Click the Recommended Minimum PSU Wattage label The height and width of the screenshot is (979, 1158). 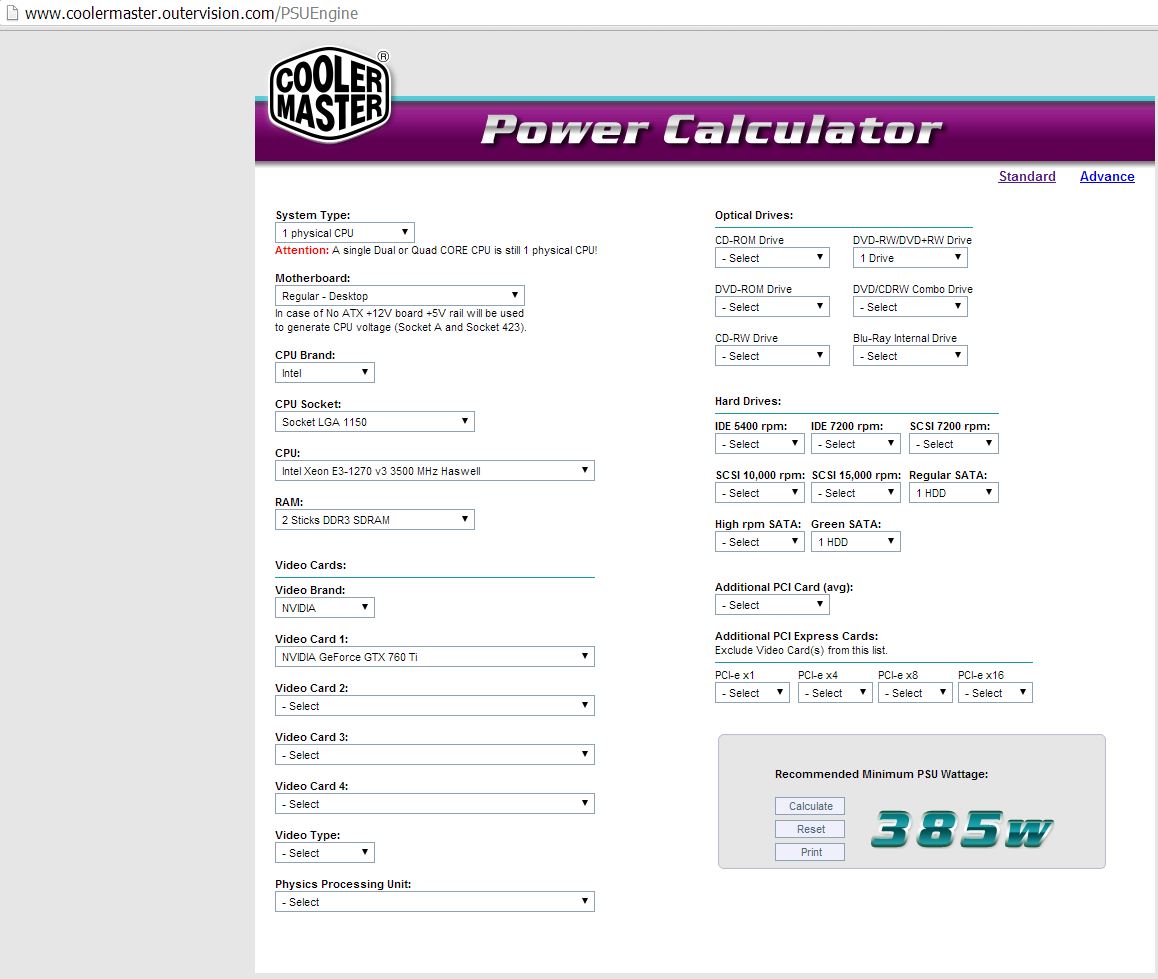[x=881, y=774]
